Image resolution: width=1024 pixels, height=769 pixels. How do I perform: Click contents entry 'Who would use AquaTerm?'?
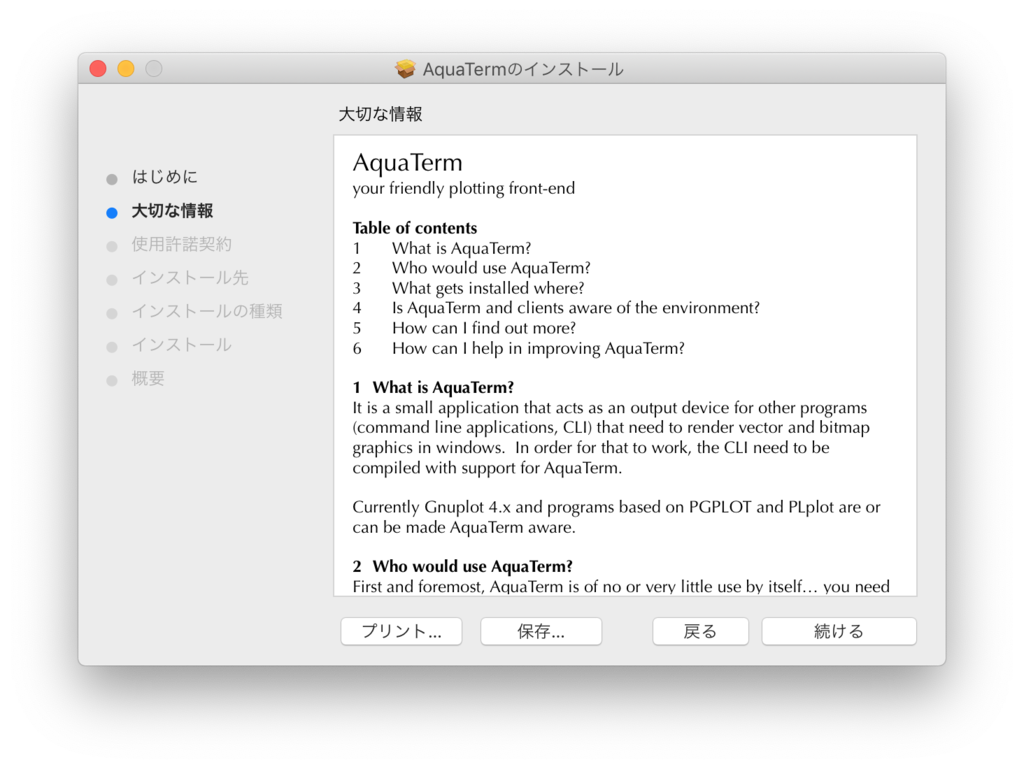coord(491,268)
